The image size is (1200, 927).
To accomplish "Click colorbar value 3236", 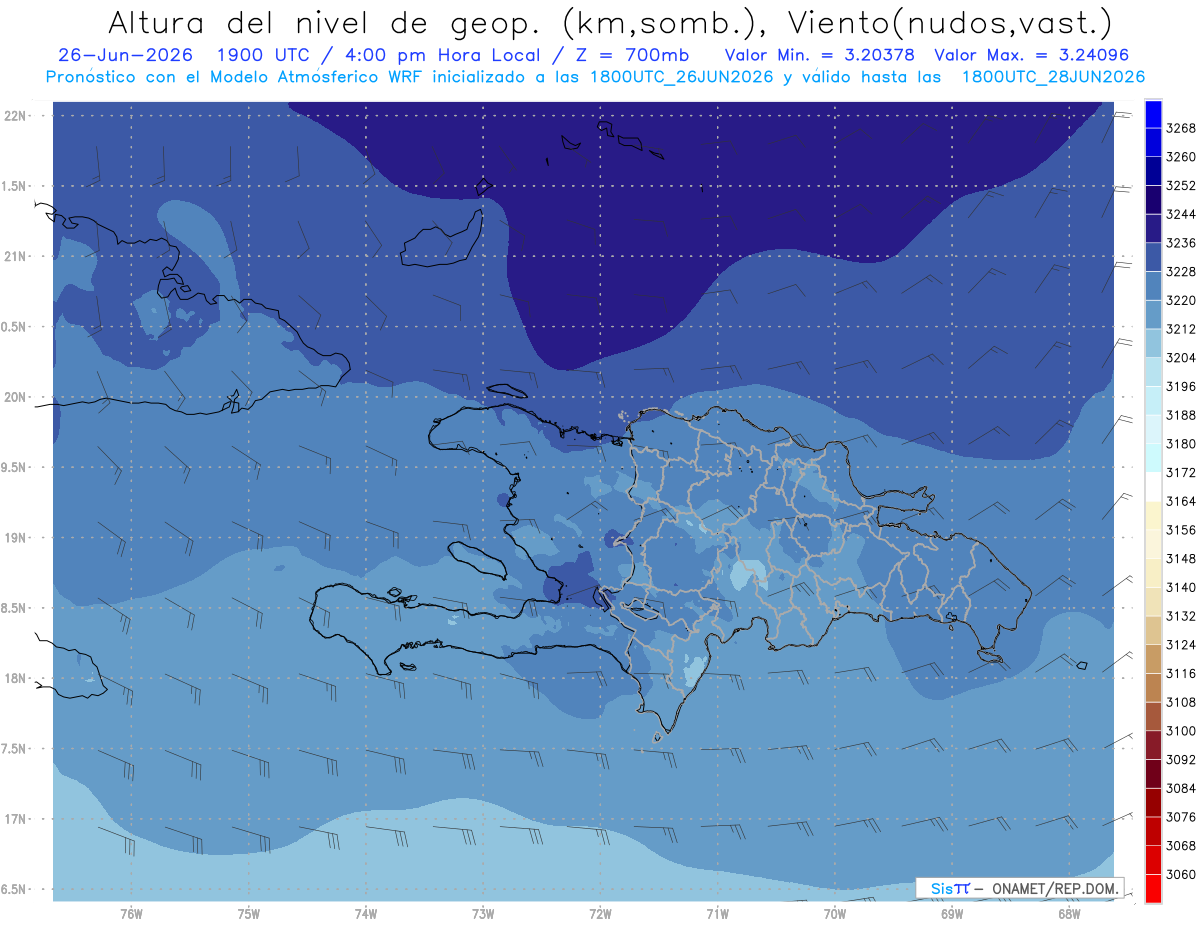I will (1181, 243).
